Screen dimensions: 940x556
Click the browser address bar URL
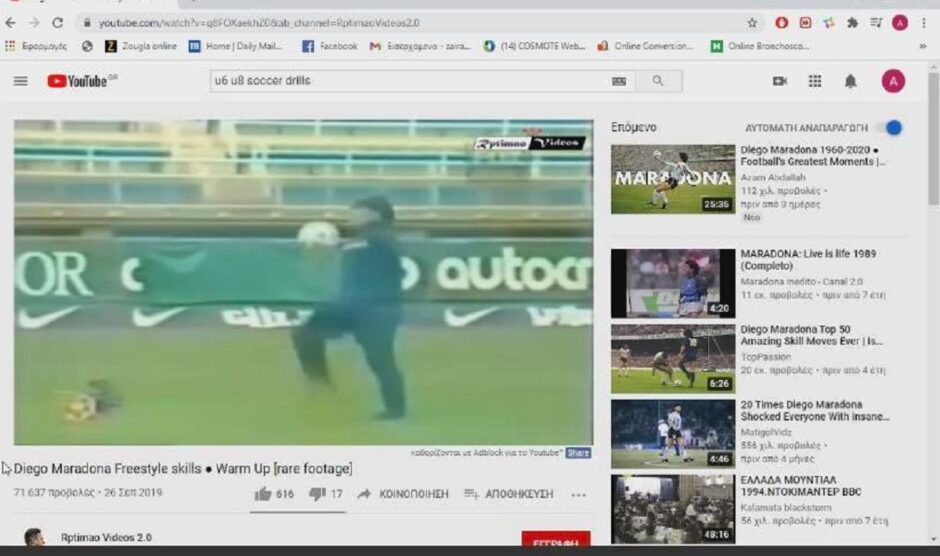pos(259,23)
